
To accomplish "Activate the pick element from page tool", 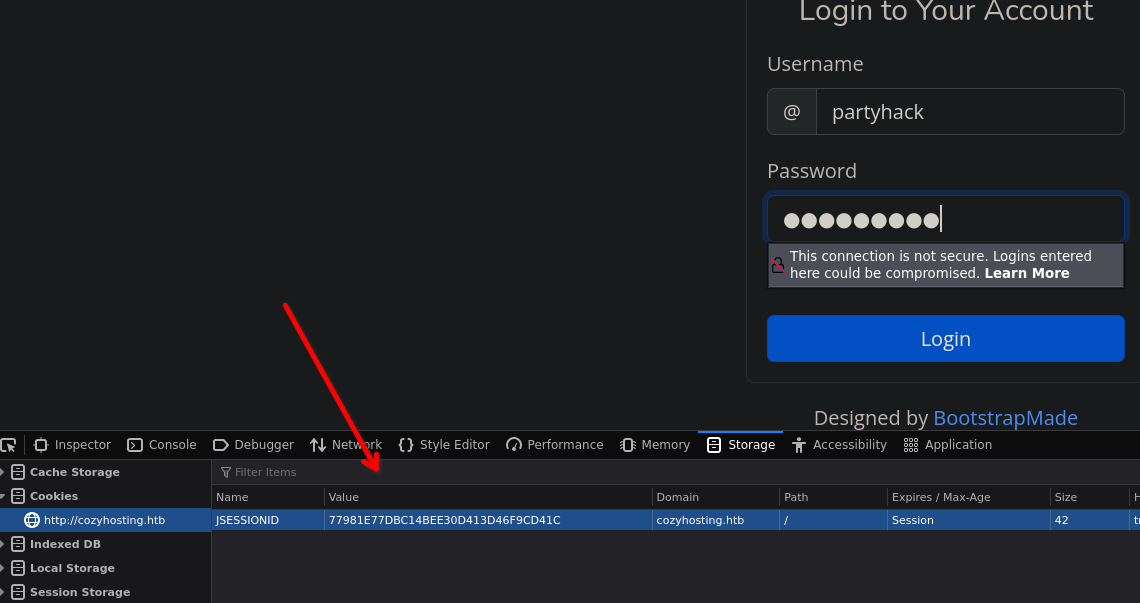I will [x=8, y=445].
